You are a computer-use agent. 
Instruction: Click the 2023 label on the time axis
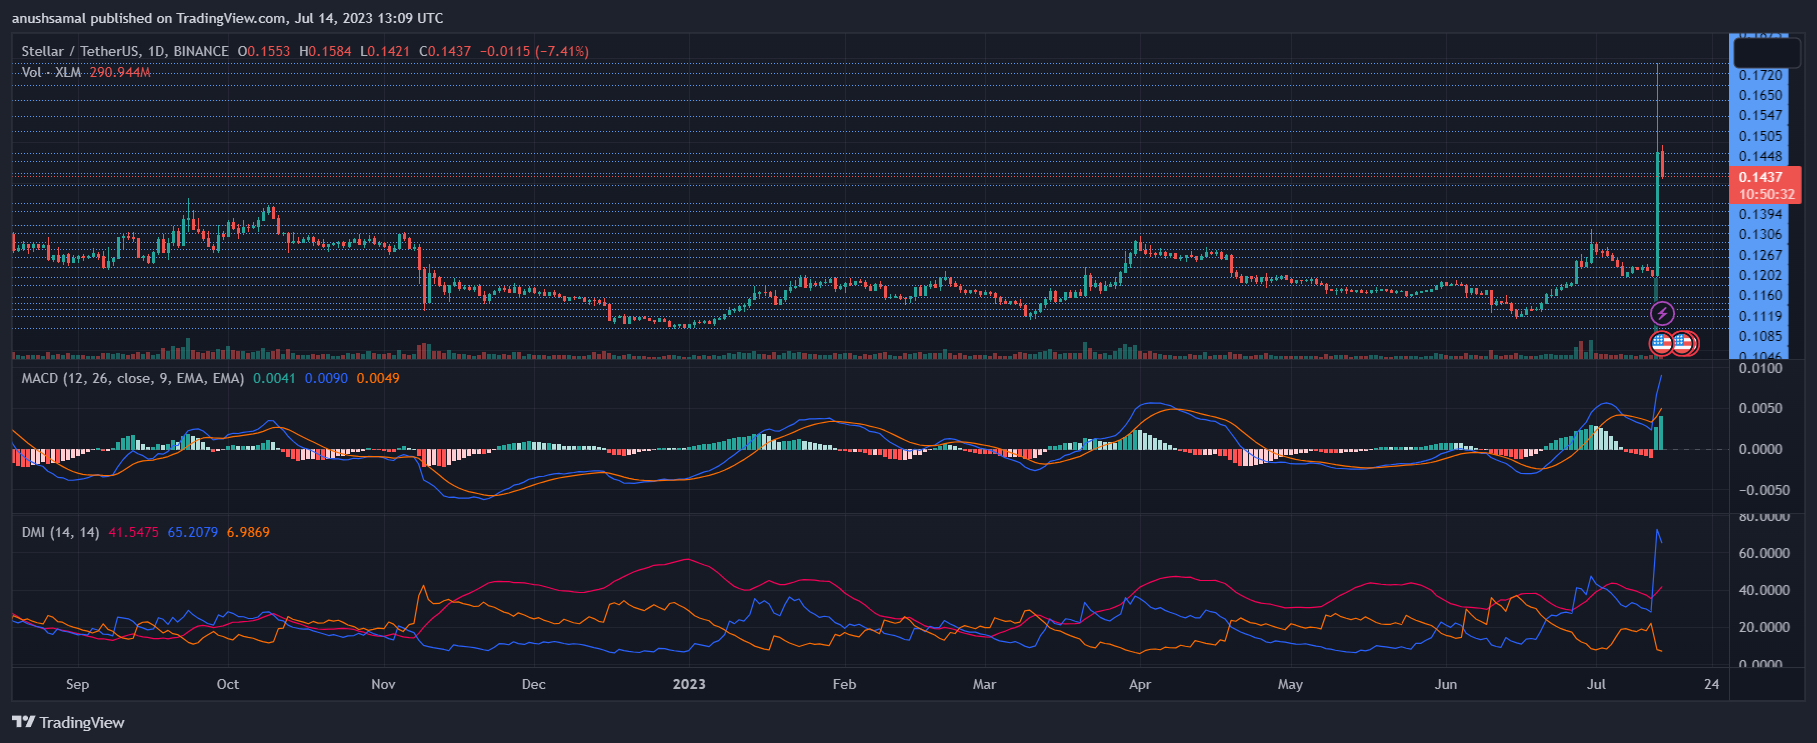[689, 684]
